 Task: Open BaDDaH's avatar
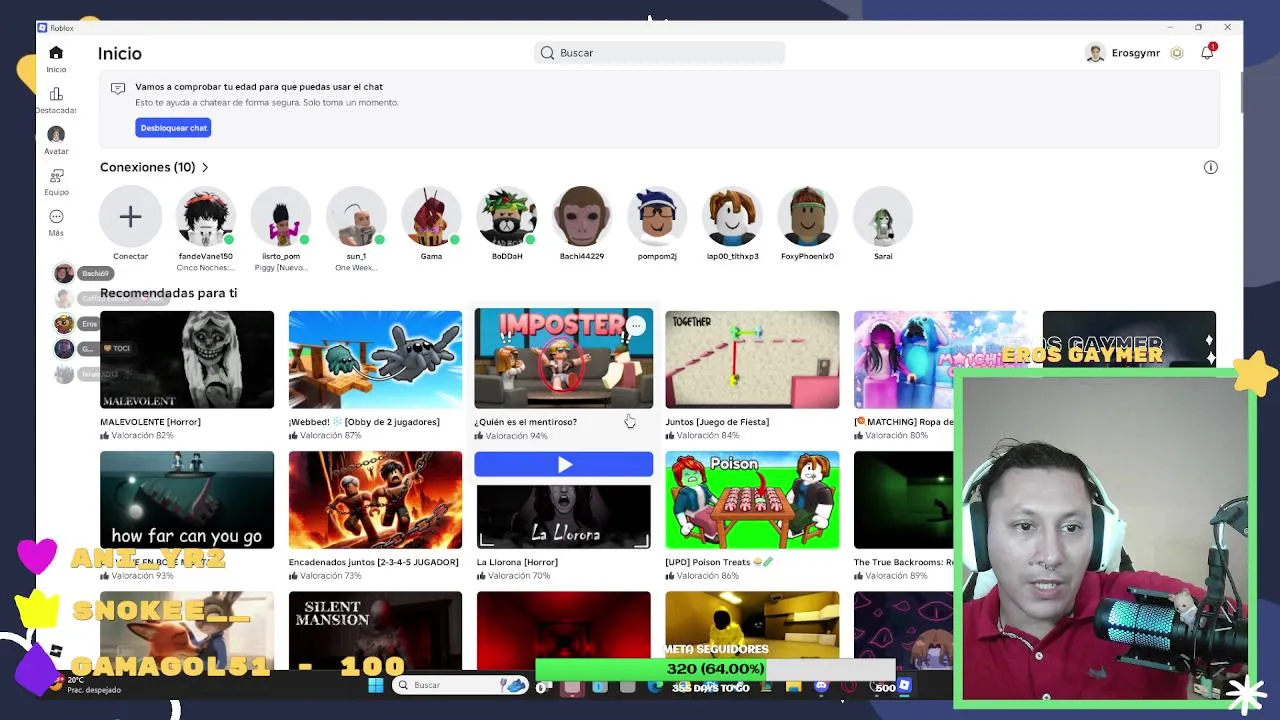tap(507, 216)
